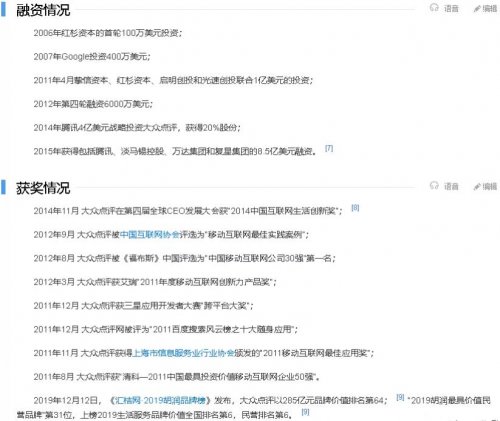The width and height of the screenshot is (500, 421).
Task: Click the 2011年4月 joint 1亿美元 investment line
Action: pos(173,80)
